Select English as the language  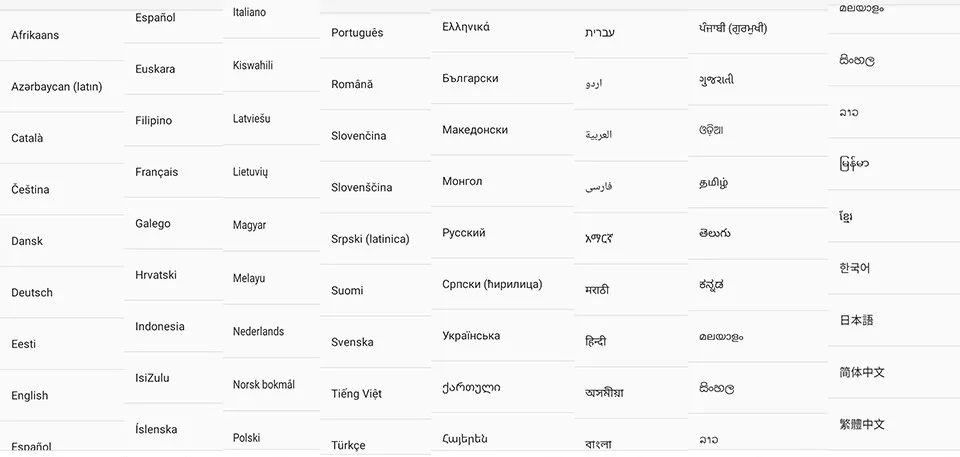(x=61, y=395)
